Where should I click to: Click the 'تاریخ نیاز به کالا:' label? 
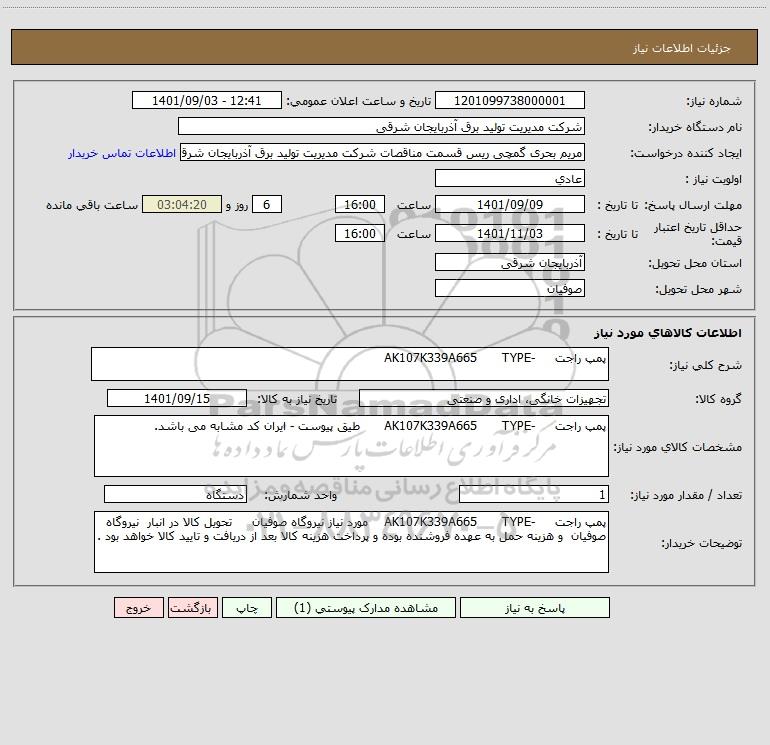pos(298,399)
